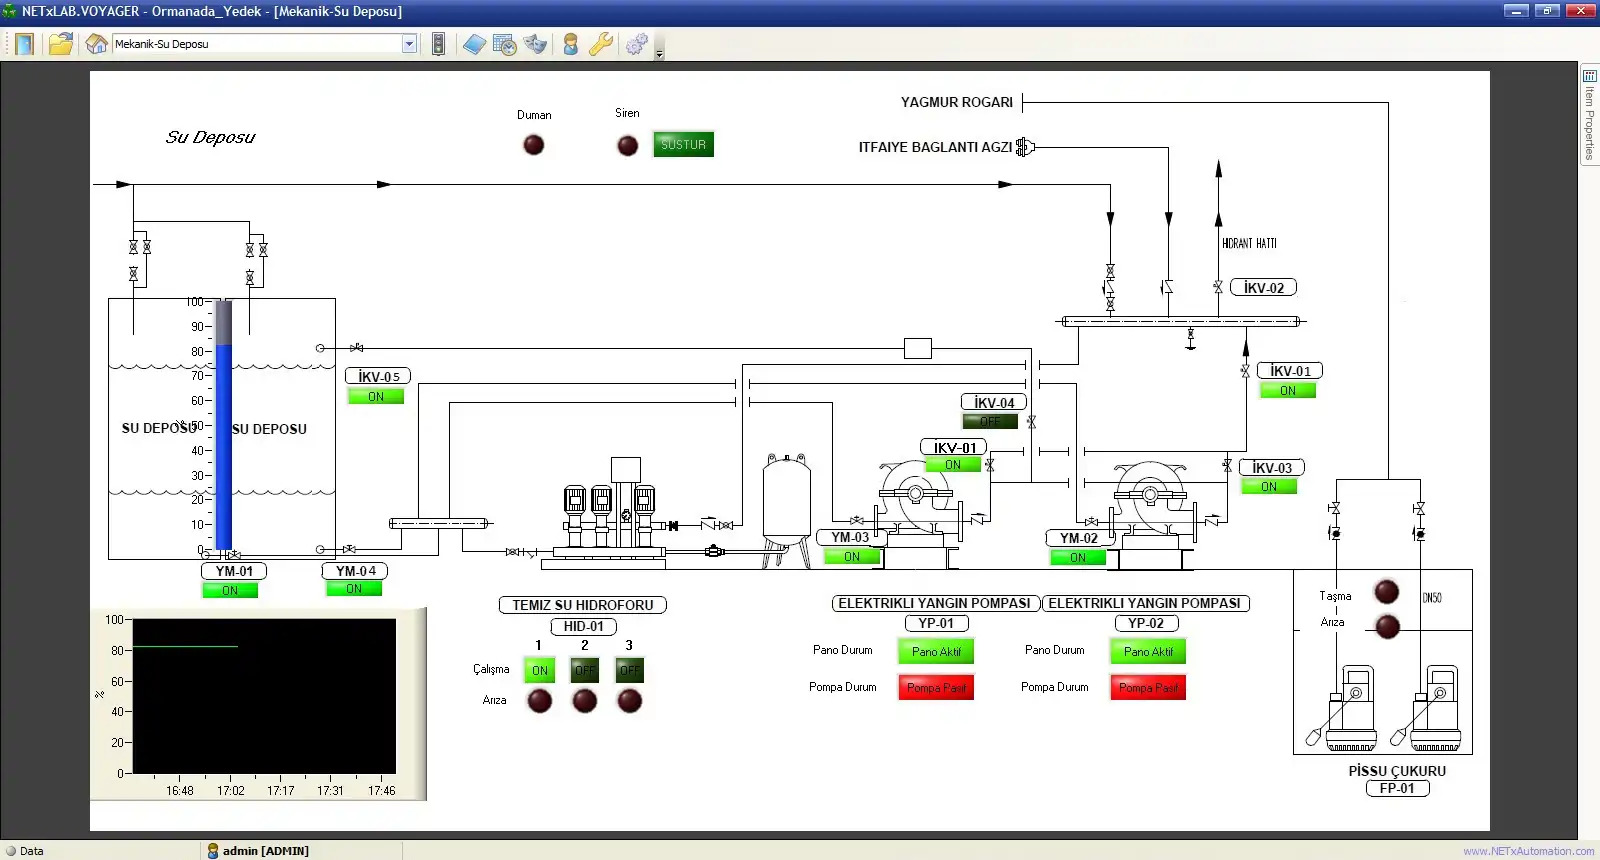Click the tank level trend chart
1600x860 pixels.
point(264,696)
